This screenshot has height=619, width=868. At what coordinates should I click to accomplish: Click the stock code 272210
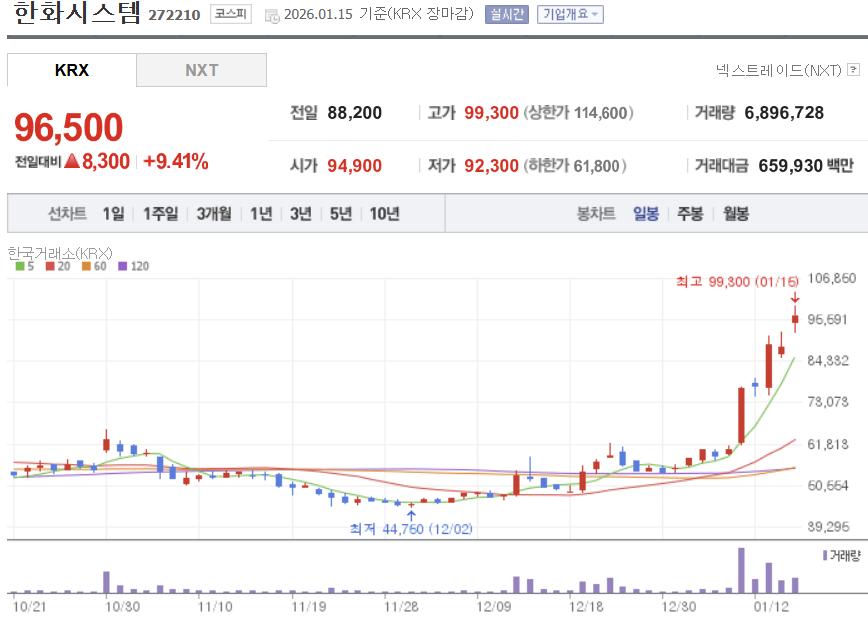(x=174, y=15)
